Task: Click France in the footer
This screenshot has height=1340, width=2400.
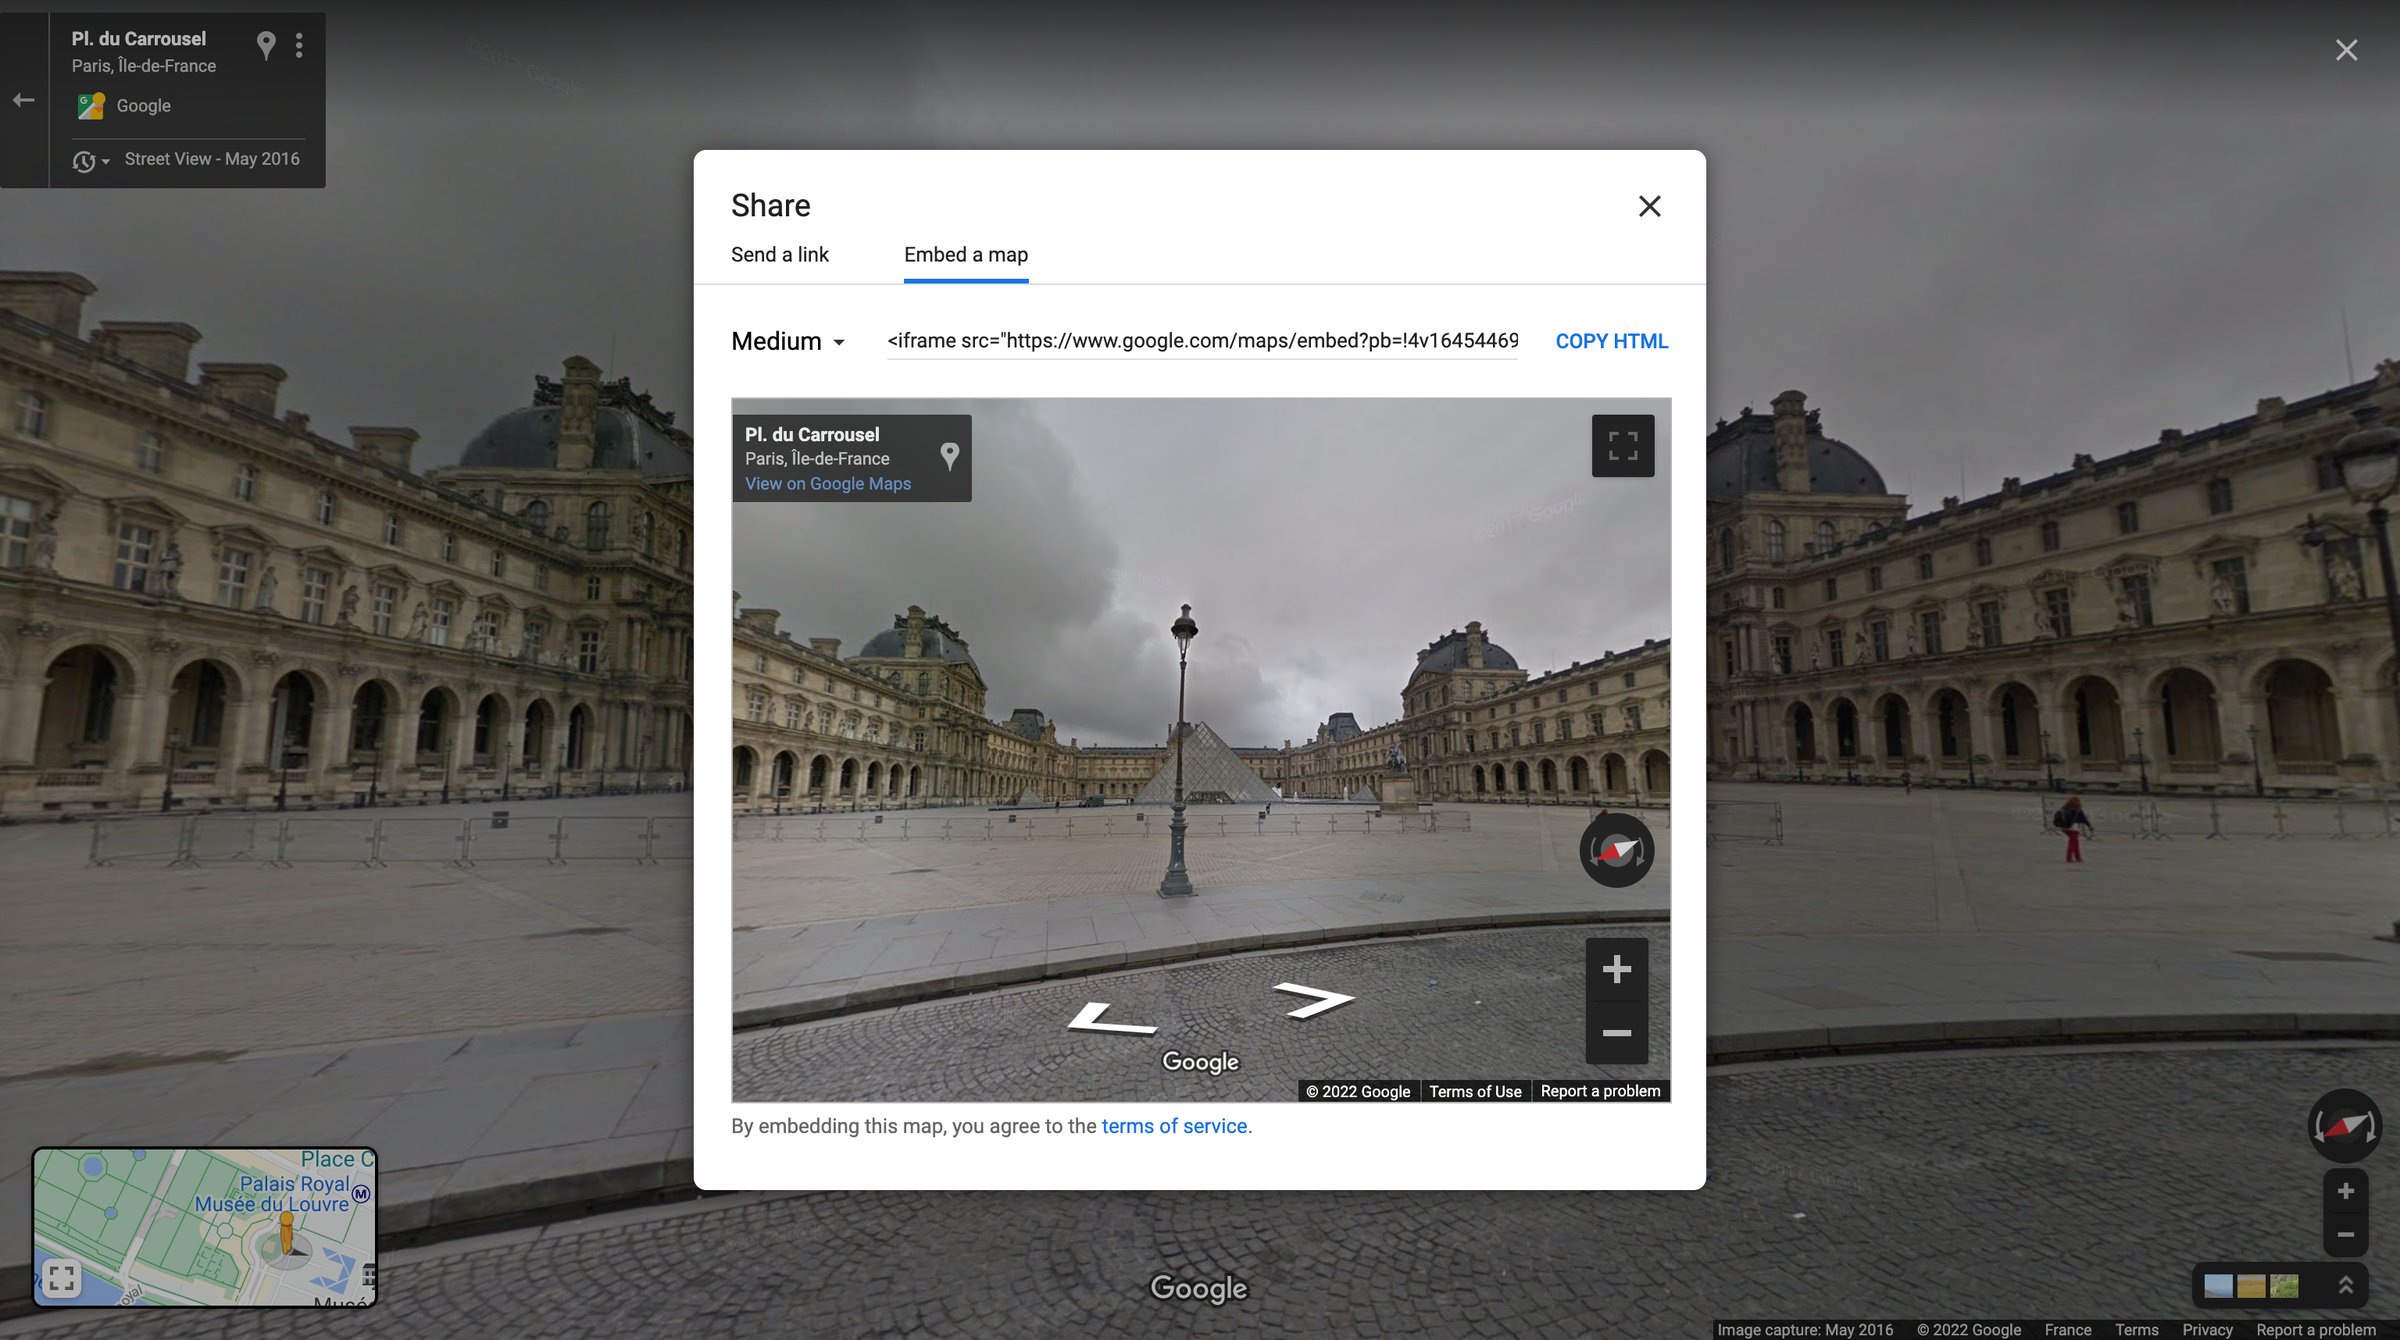Action: pyautogui.click(x=2067, y=1330)
